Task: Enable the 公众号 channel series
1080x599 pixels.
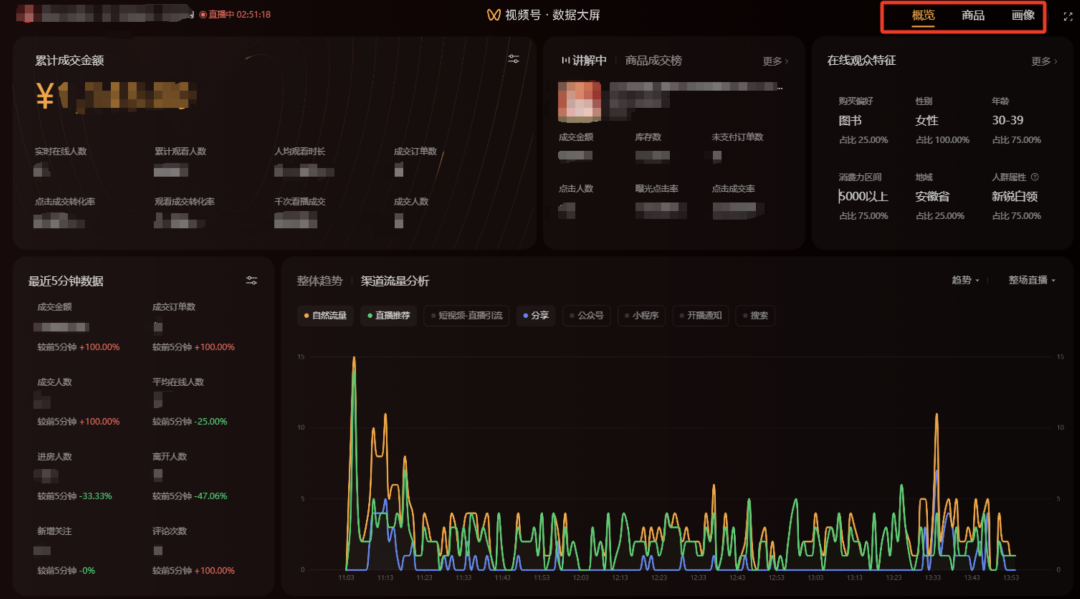Action: coord(587,315)
